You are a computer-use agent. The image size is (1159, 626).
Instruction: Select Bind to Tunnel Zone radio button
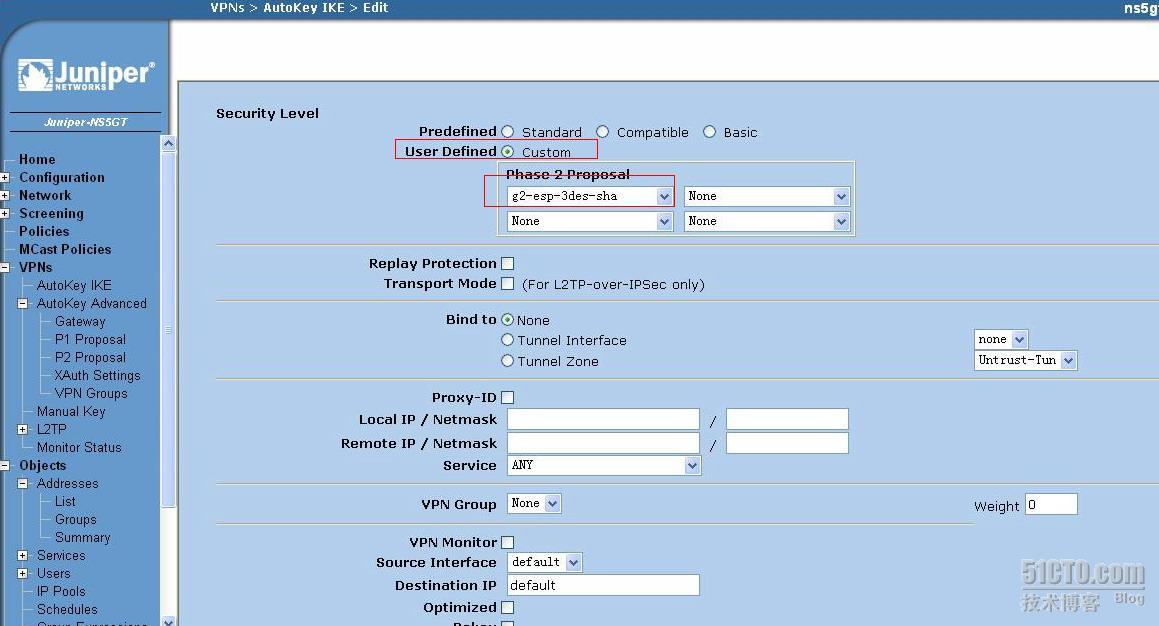(x=508, y=361)
